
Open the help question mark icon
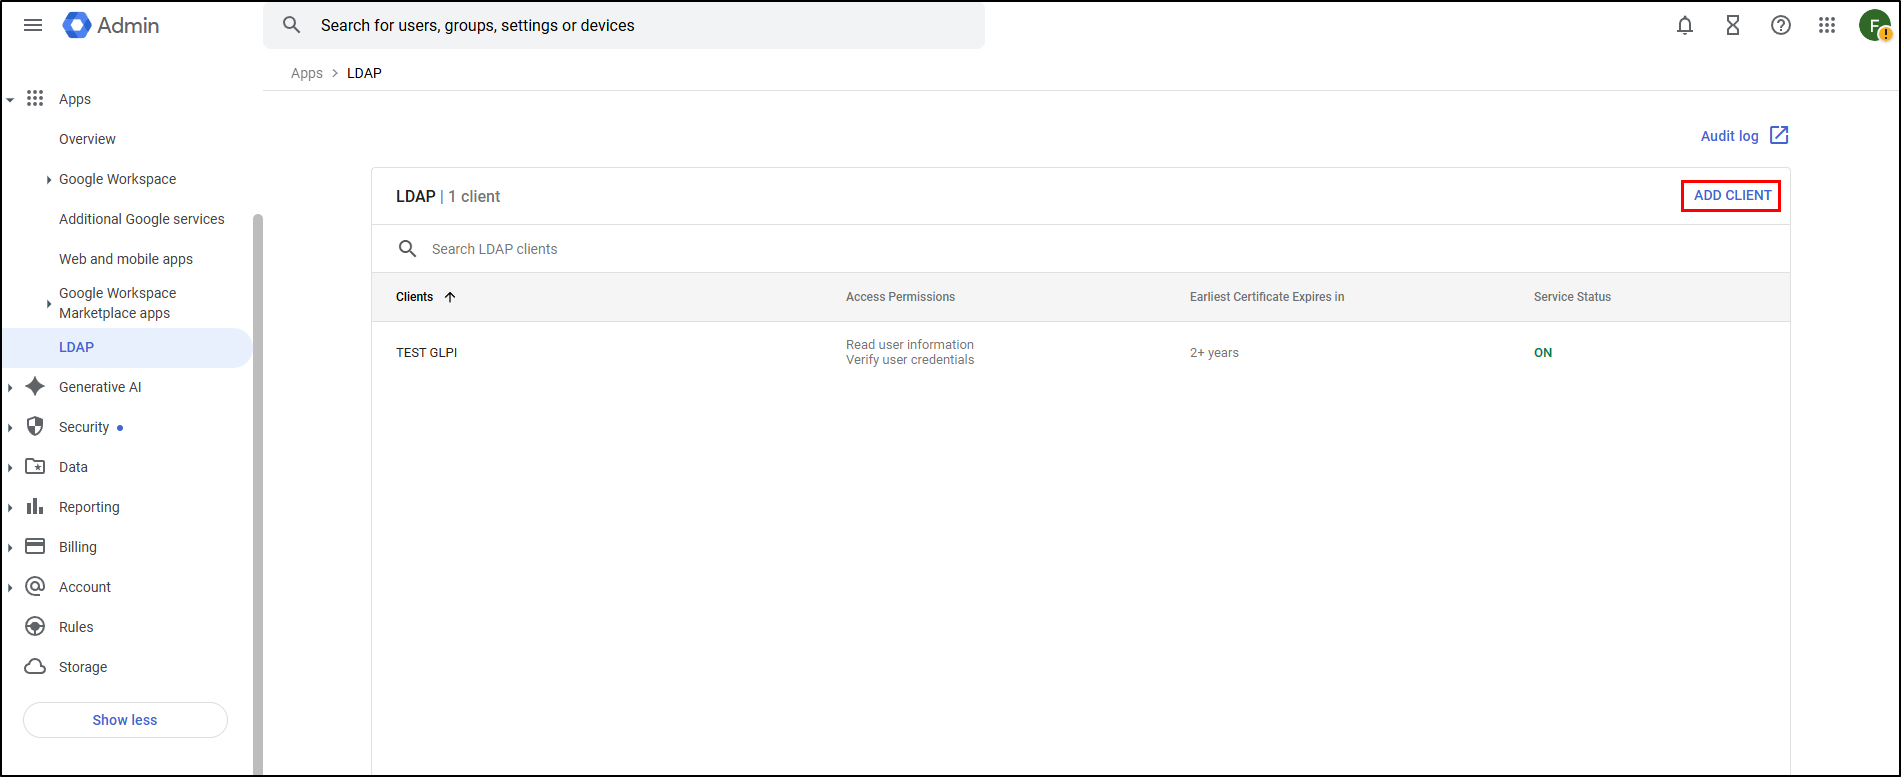coord(1781,26)
